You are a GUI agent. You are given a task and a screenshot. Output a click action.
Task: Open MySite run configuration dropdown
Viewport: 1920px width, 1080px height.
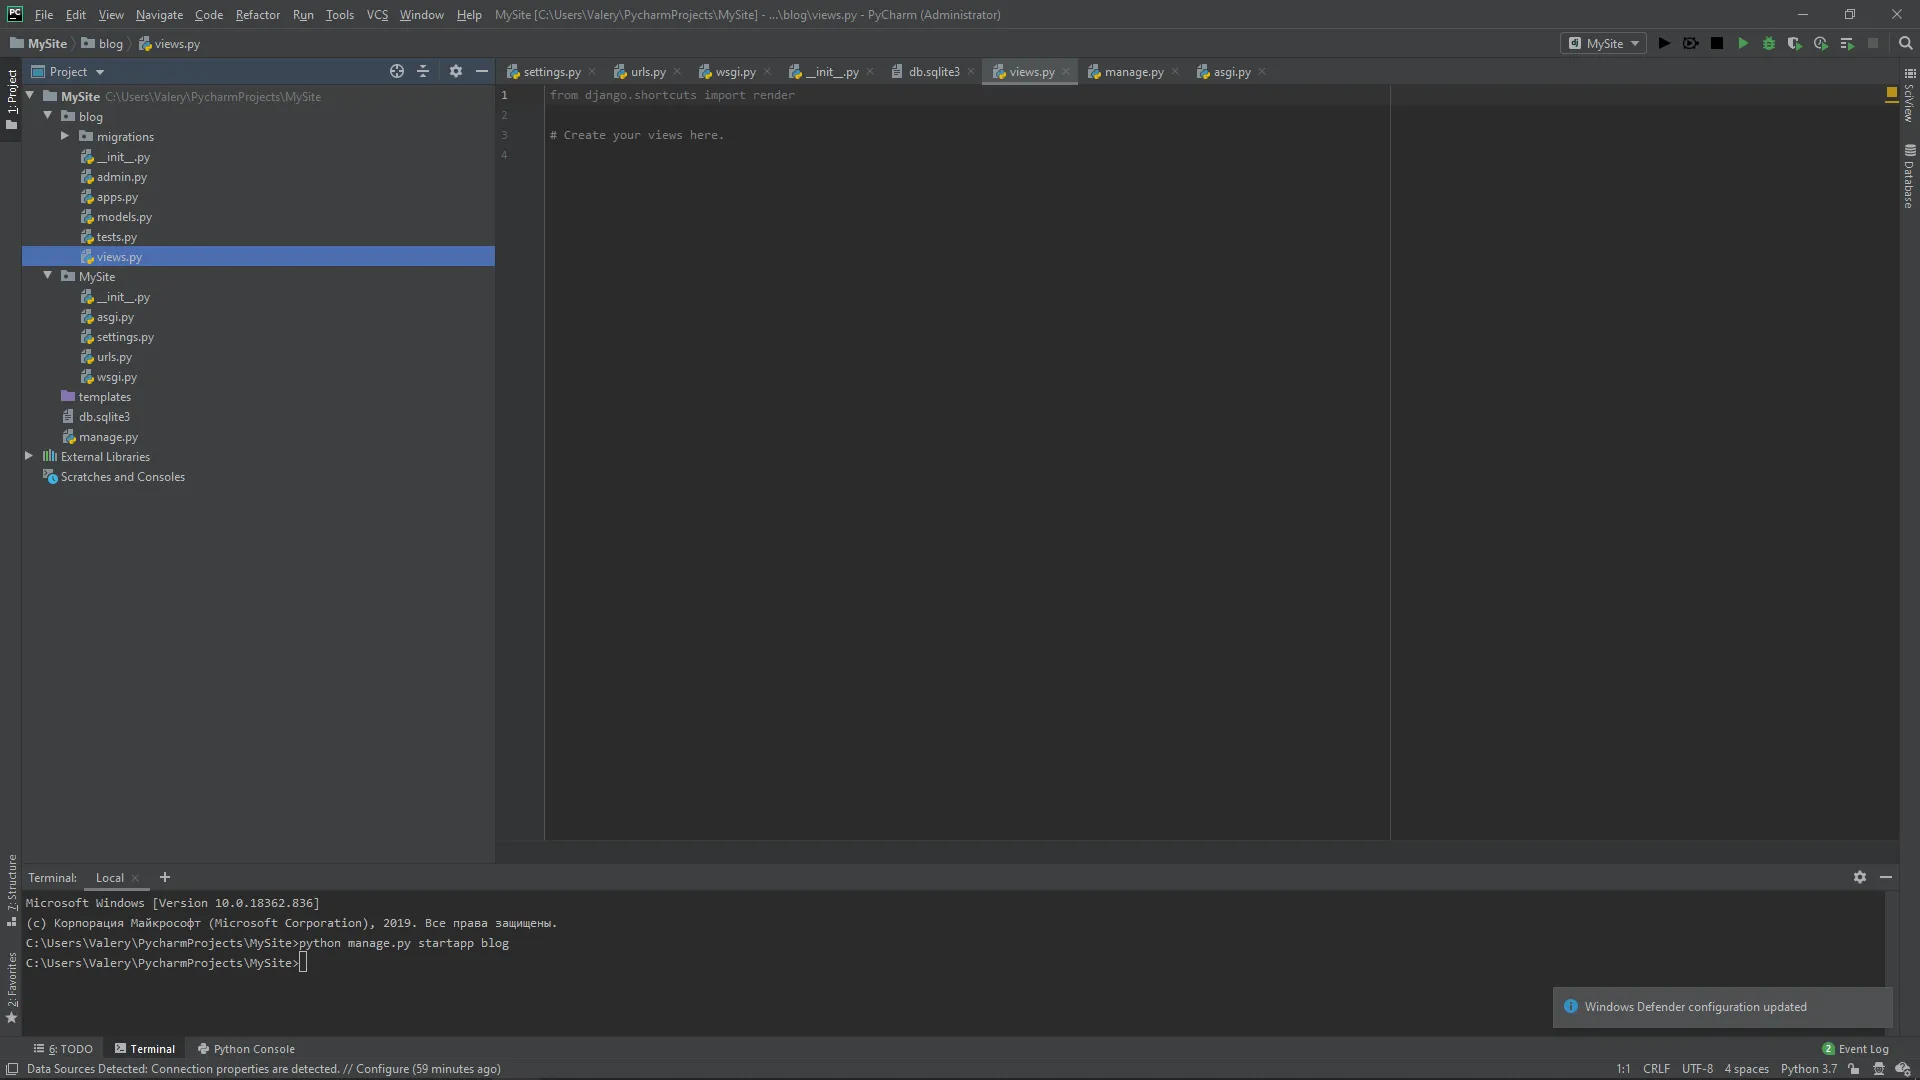click(x=1604, y=43)
